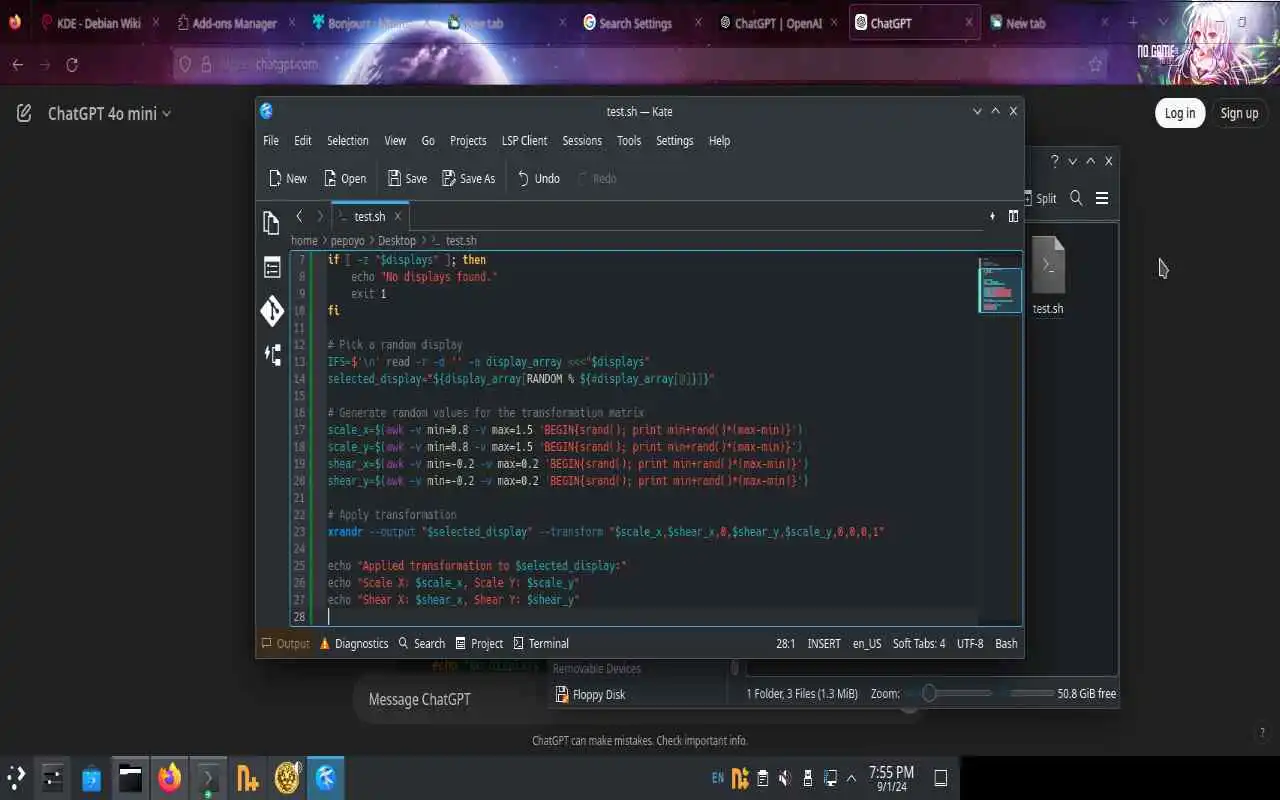
Task: Click the new chat pencil icon
Action: click(24, 114)
